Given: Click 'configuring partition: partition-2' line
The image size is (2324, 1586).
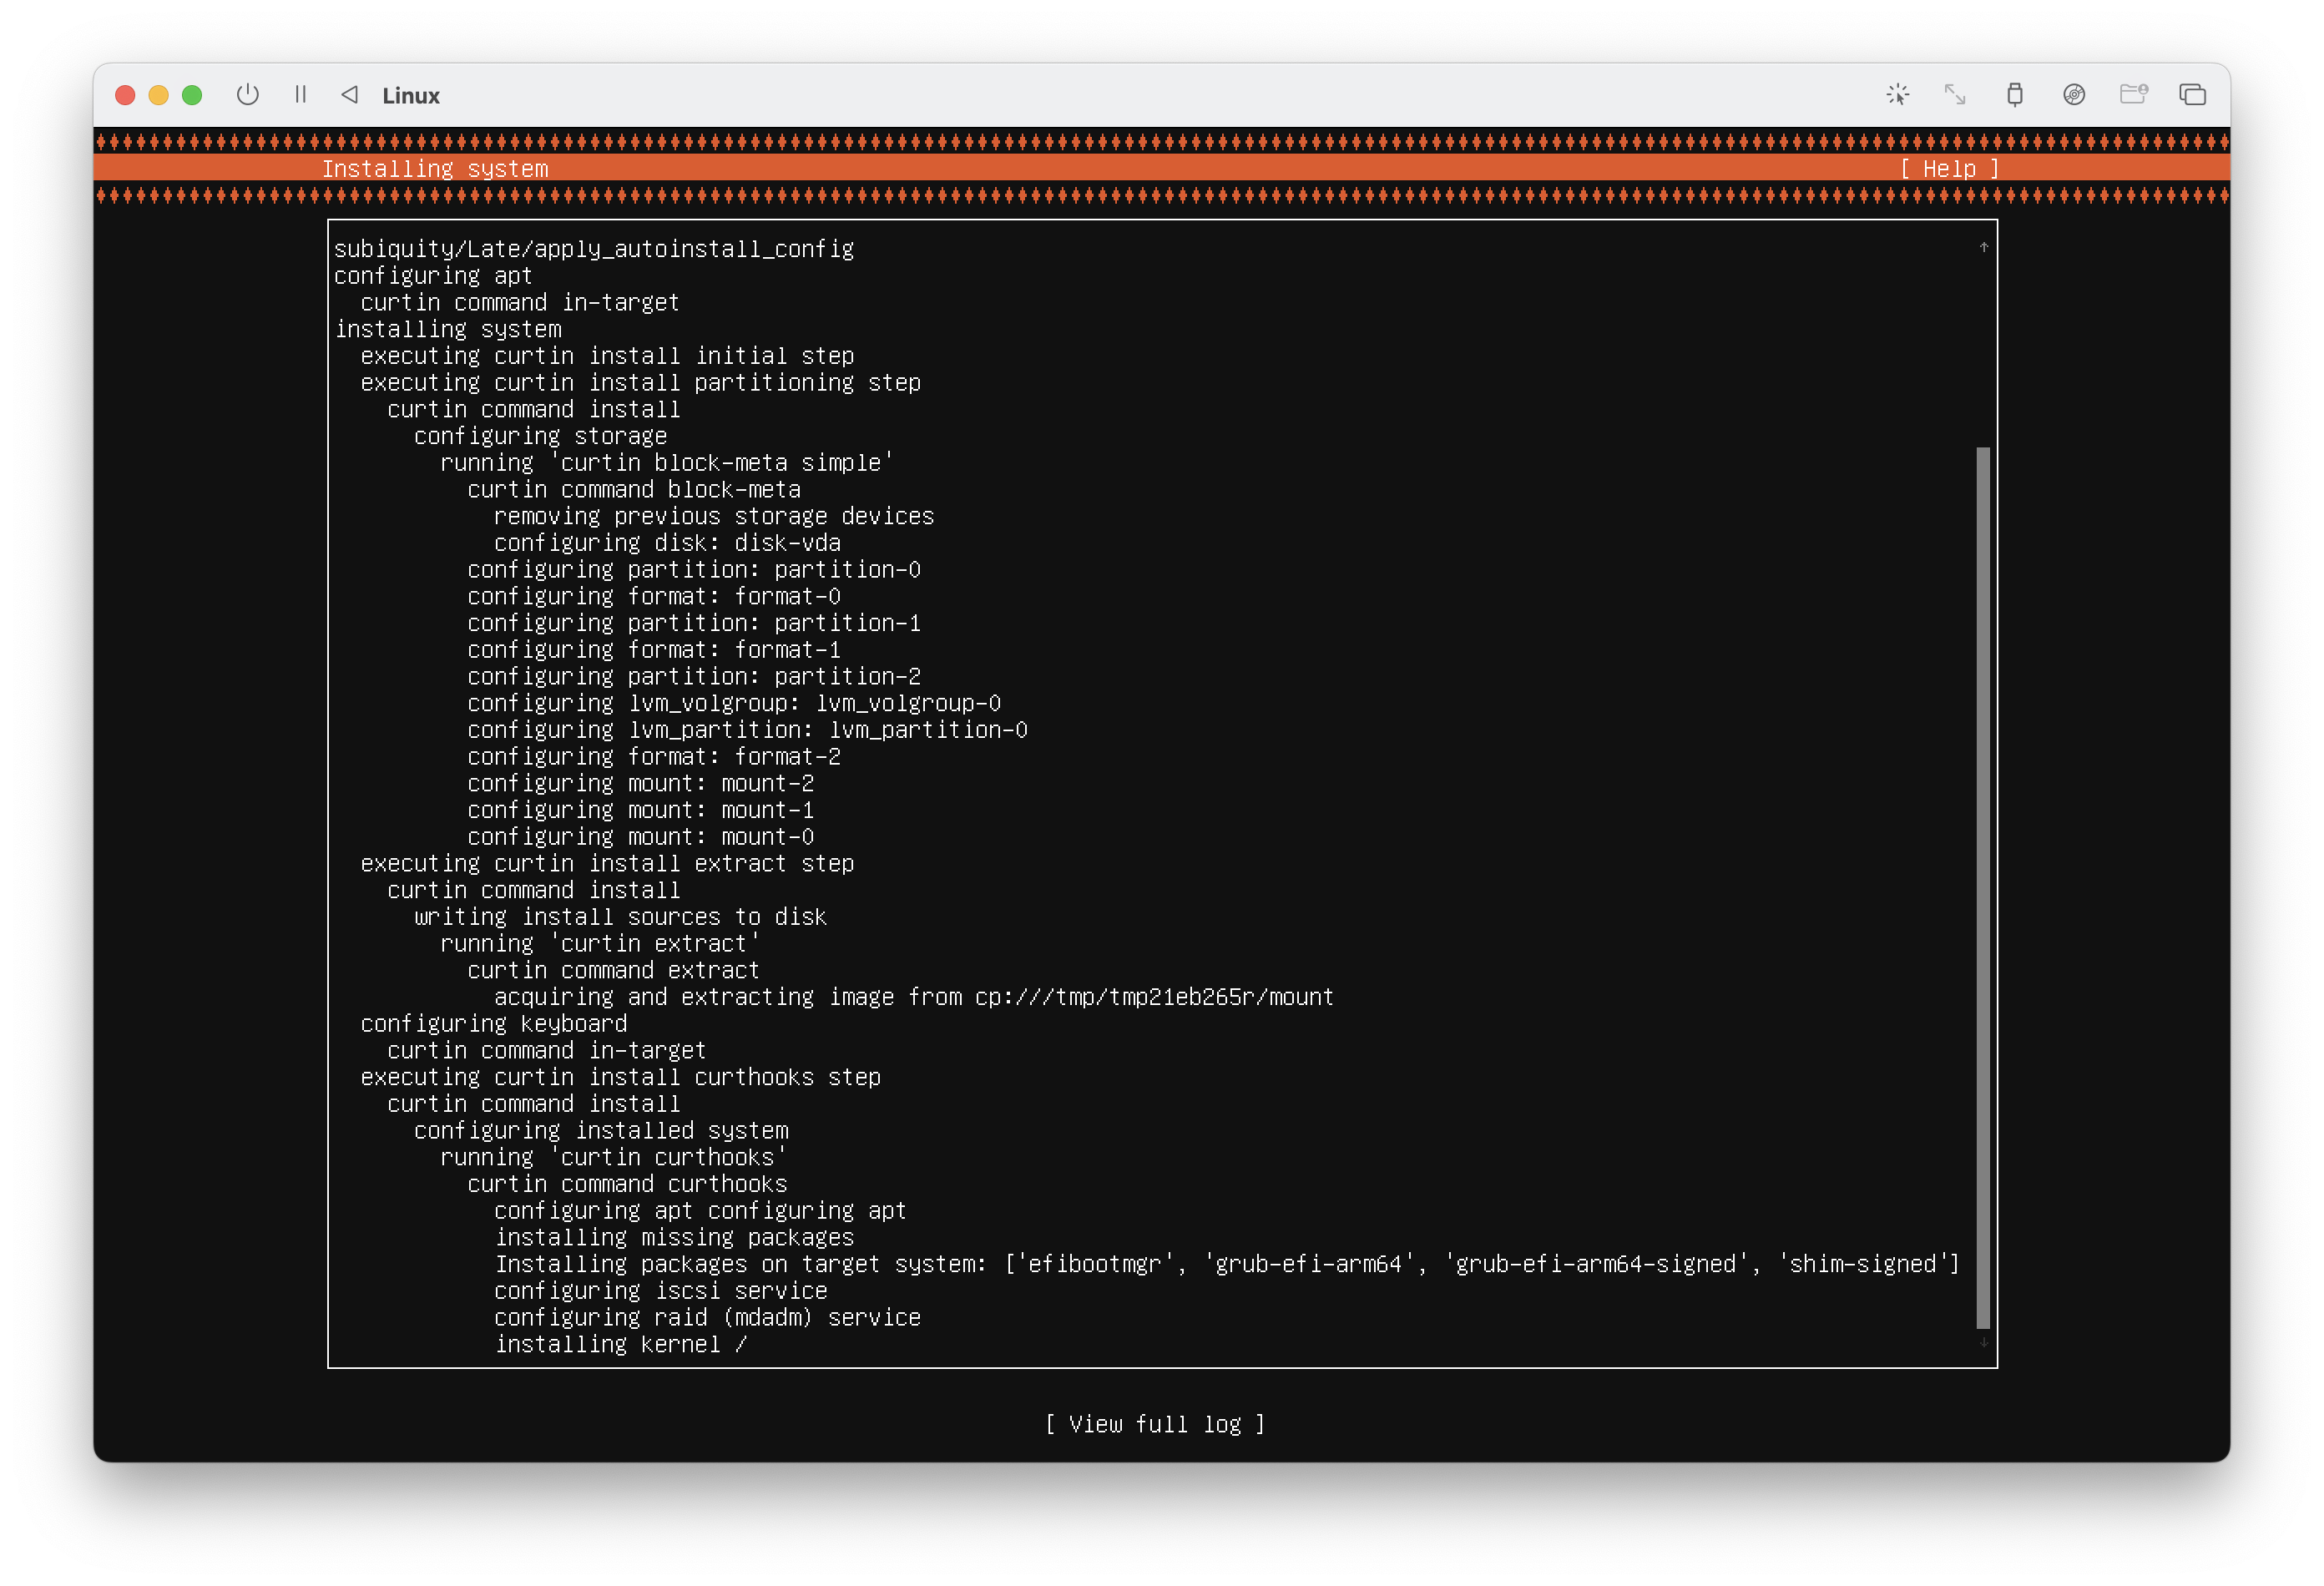Looking at the screenshot, I should tap(694, 677).
